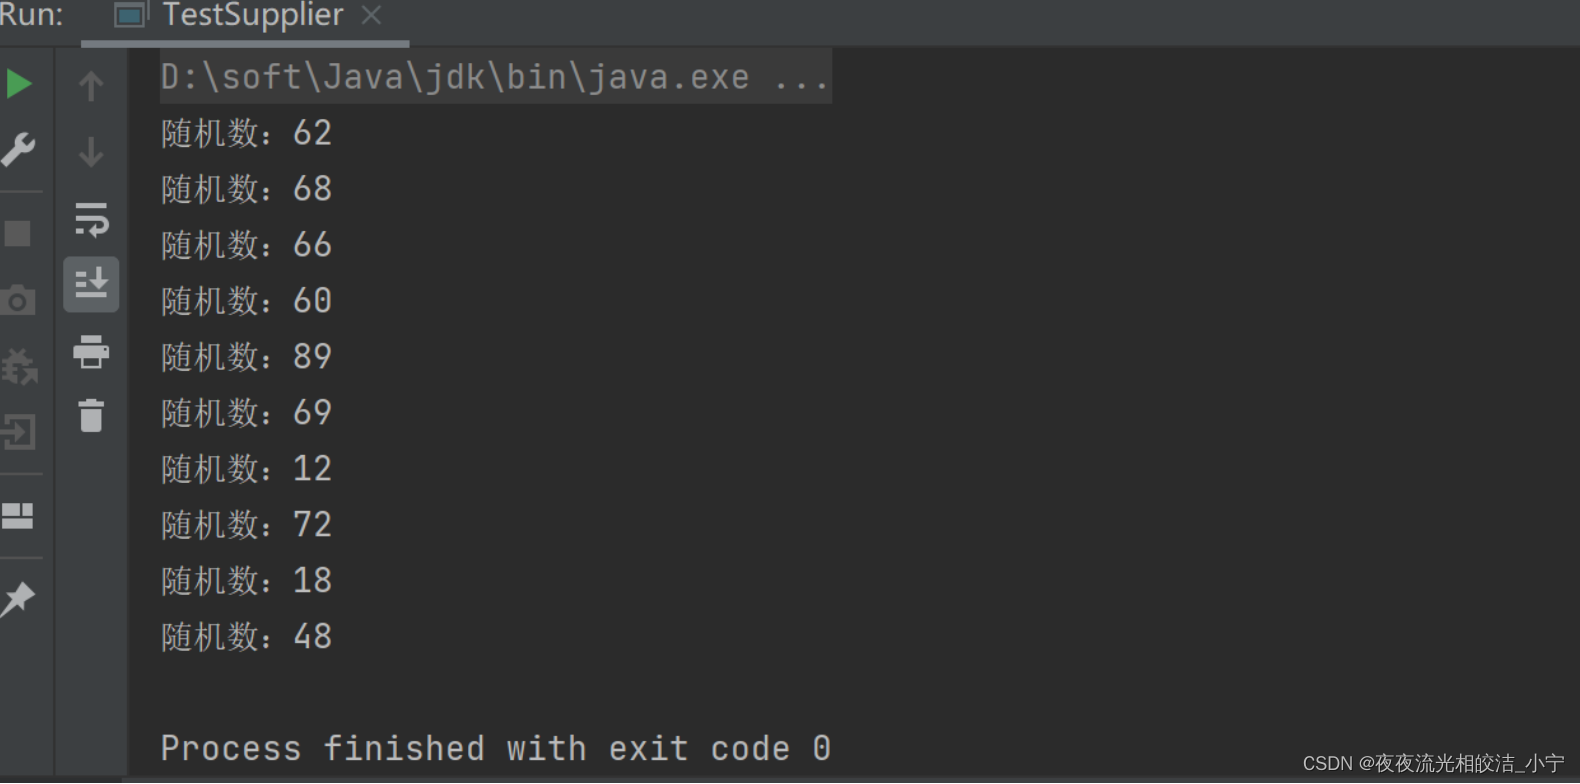The width and height of the screenshot is (1580, 784).
Task: Click the output line showing 89
Action: [246, 357]
